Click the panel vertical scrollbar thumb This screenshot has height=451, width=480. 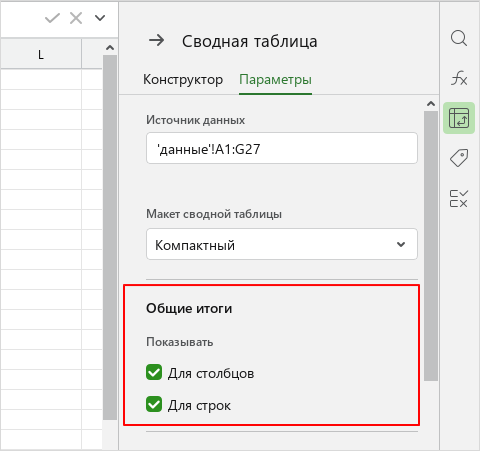click(431, 246)
